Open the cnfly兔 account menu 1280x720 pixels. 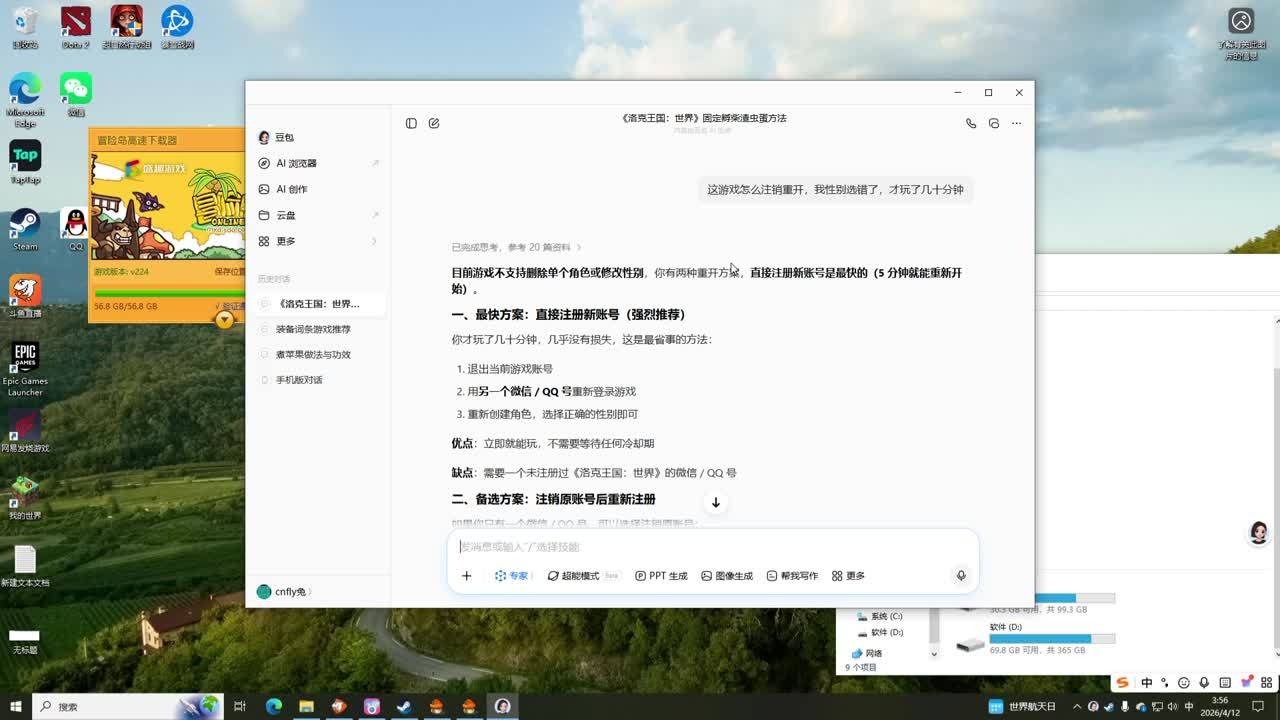point(285,592)
